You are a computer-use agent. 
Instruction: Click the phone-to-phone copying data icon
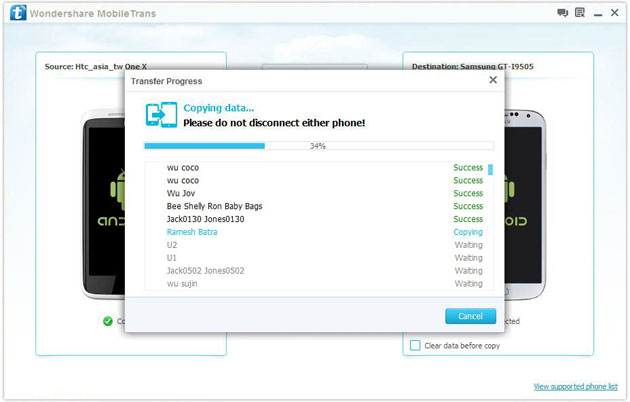coord(161,115)
